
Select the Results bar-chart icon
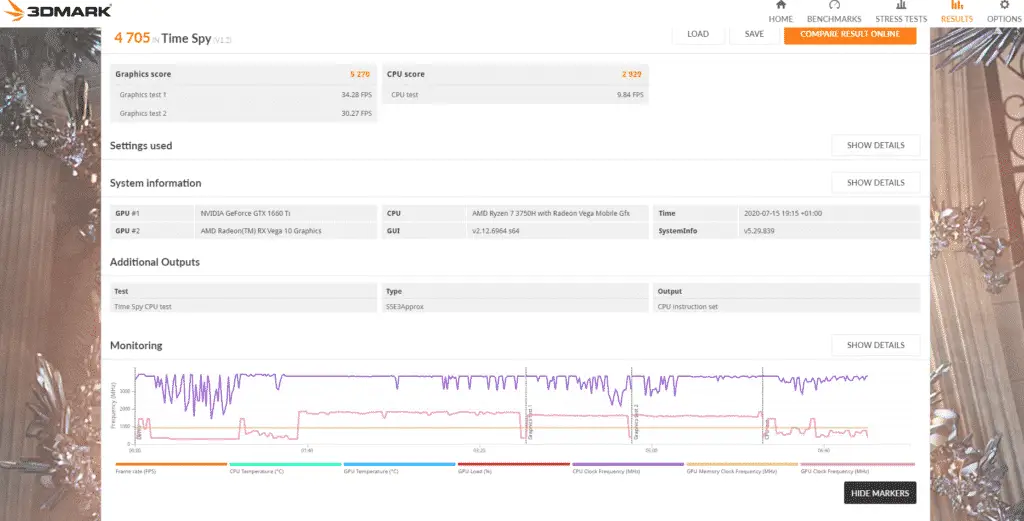pos(957,5)
